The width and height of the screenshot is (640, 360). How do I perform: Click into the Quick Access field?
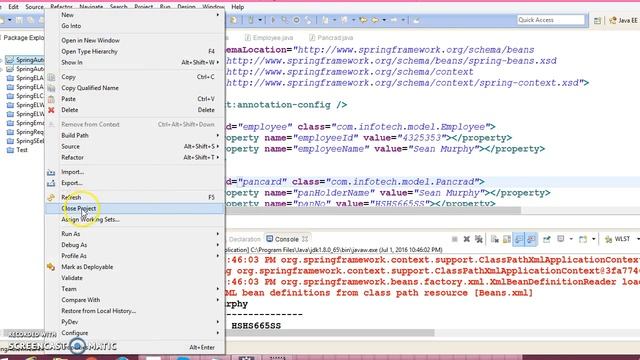pos(551,20)
